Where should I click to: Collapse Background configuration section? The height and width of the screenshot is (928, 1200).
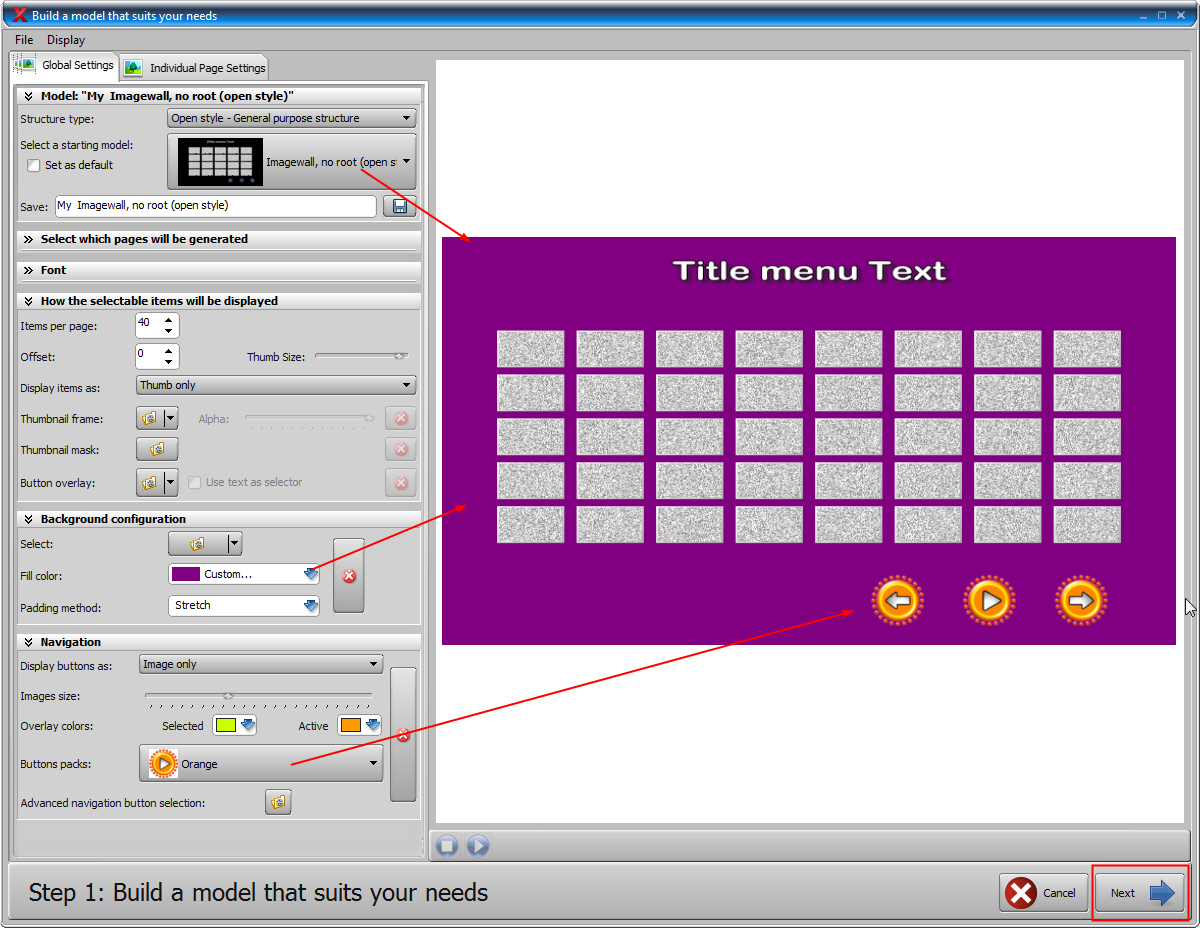(219, 519)
